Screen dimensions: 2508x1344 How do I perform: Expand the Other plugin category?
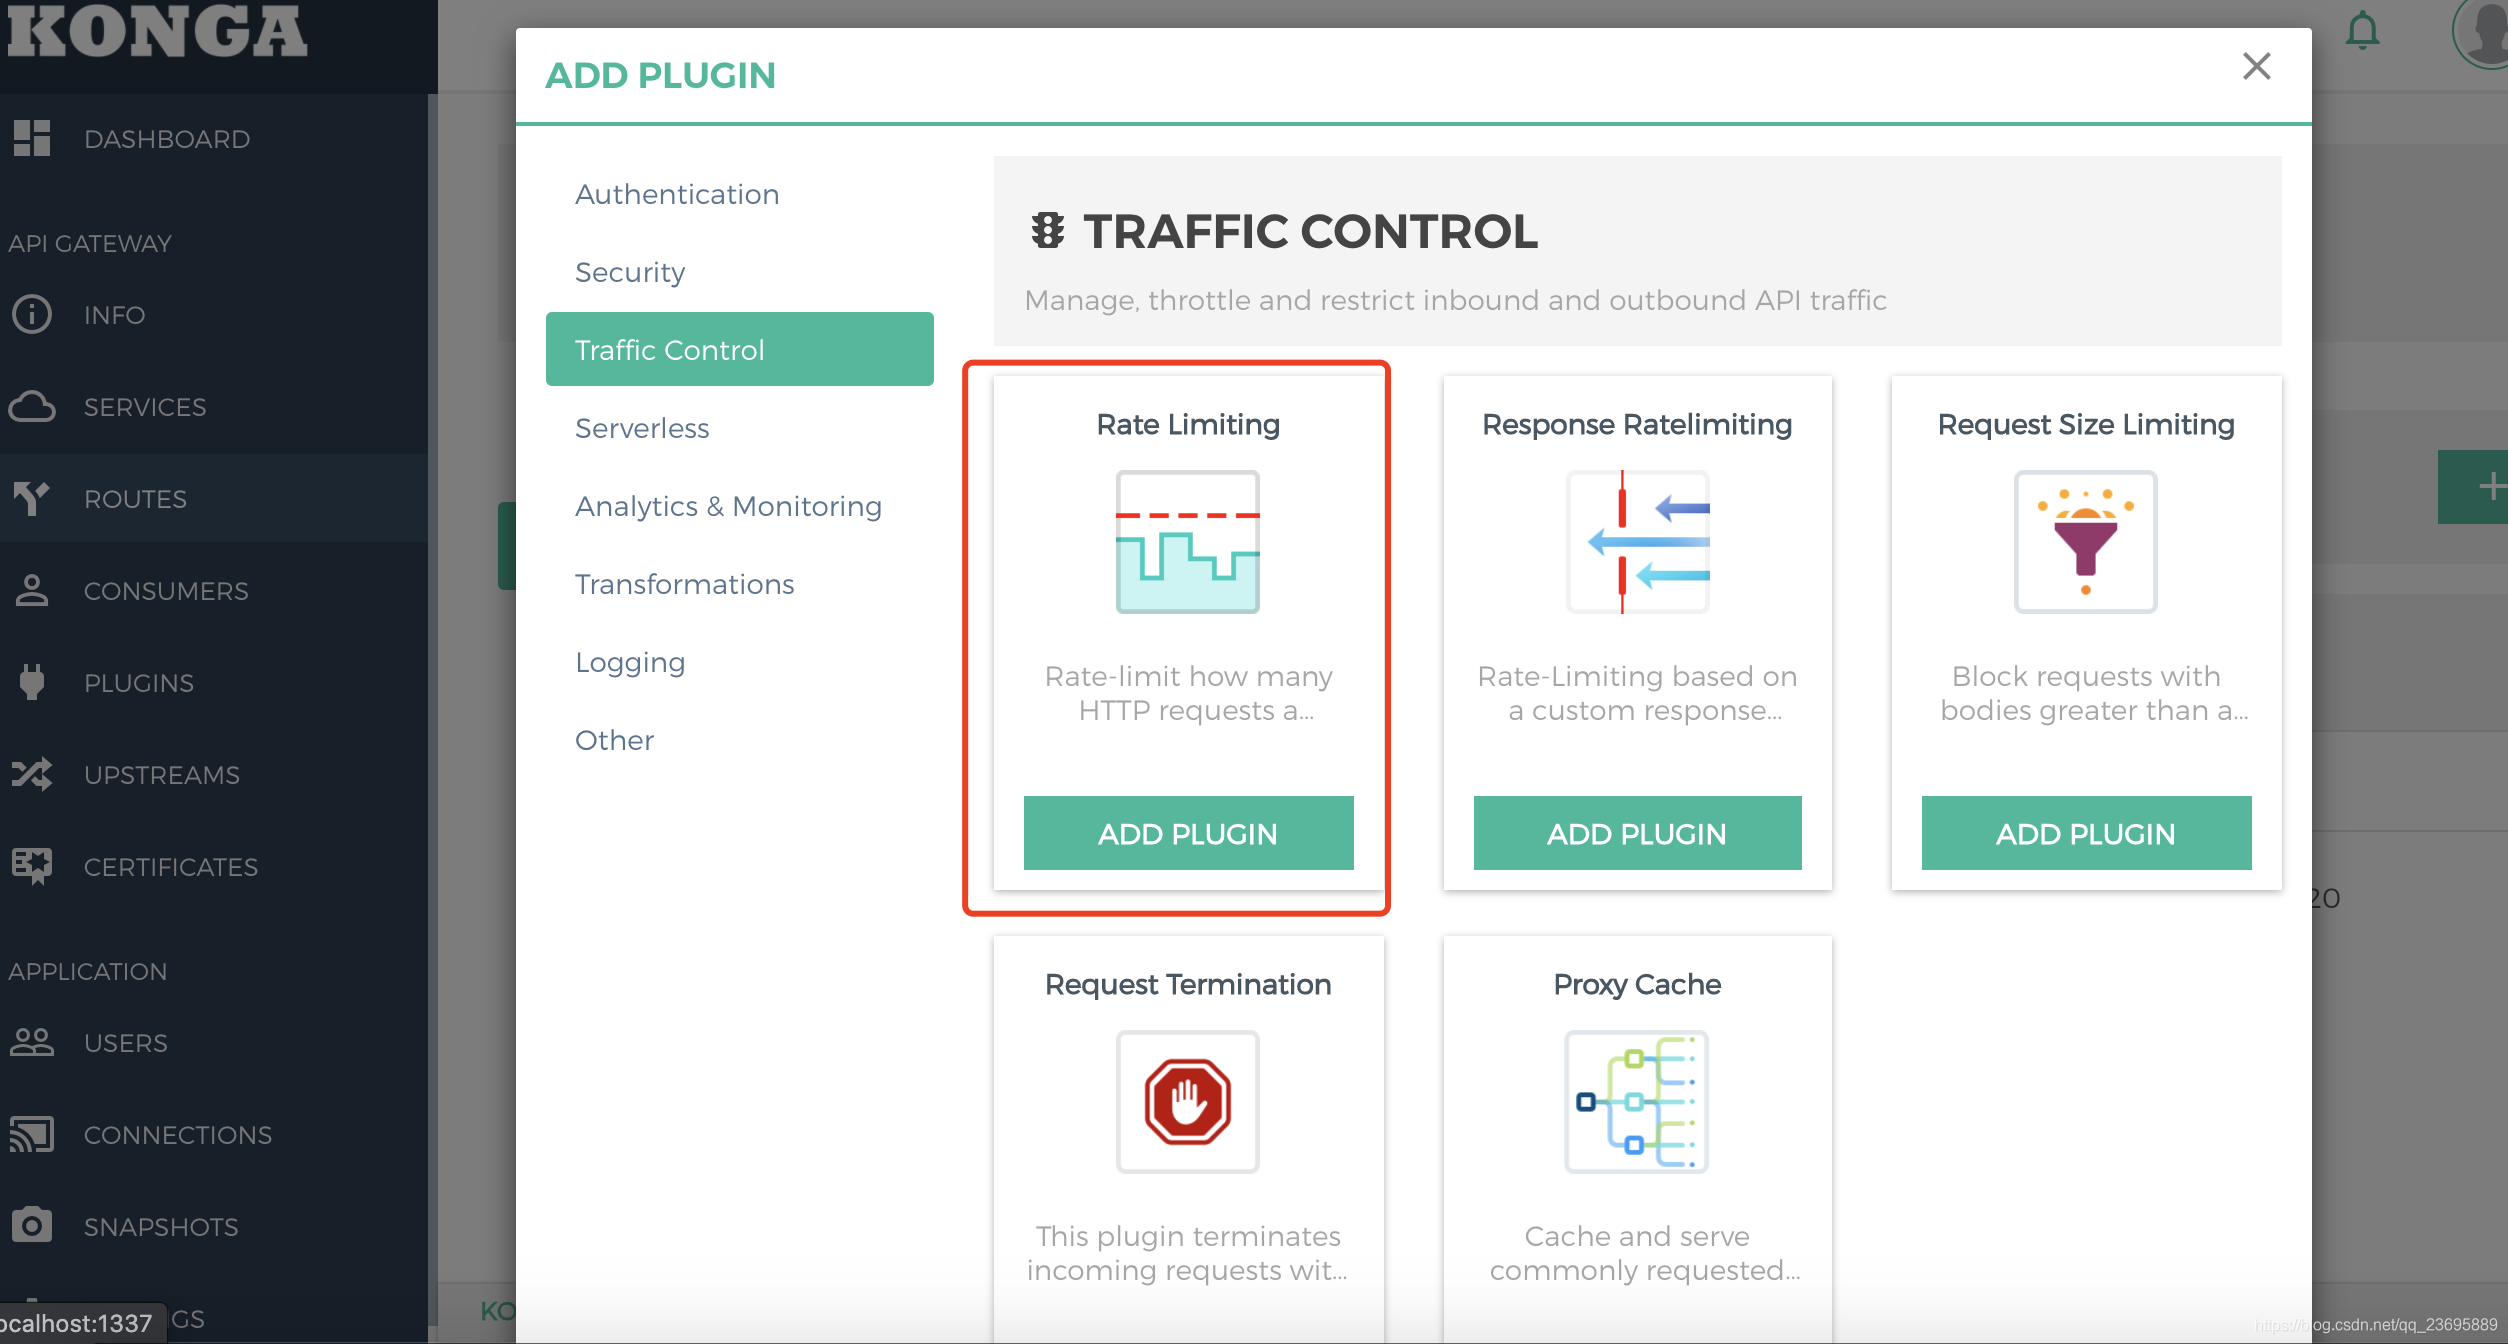click(x=614, y=742)
